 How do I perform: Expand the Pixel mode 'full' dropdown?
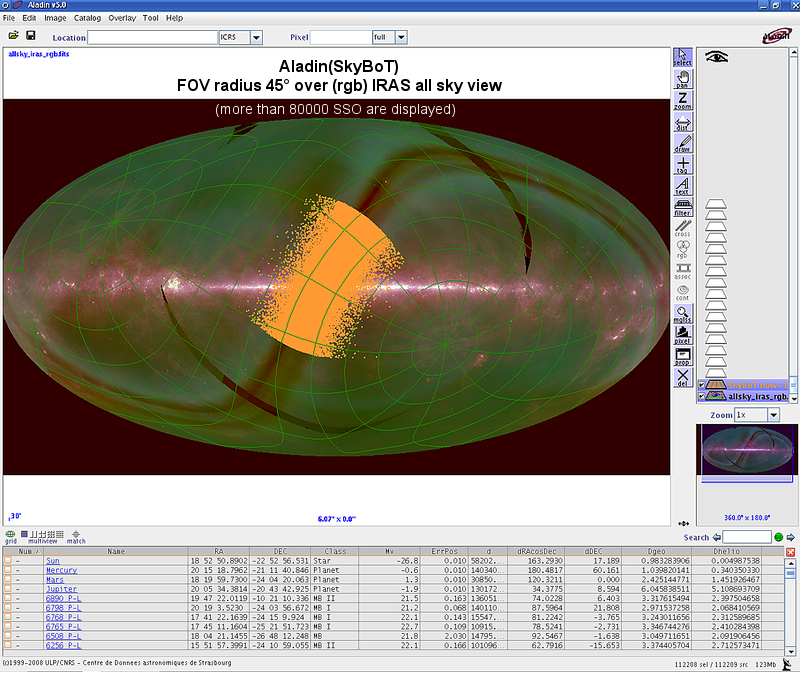coord(401,37)
